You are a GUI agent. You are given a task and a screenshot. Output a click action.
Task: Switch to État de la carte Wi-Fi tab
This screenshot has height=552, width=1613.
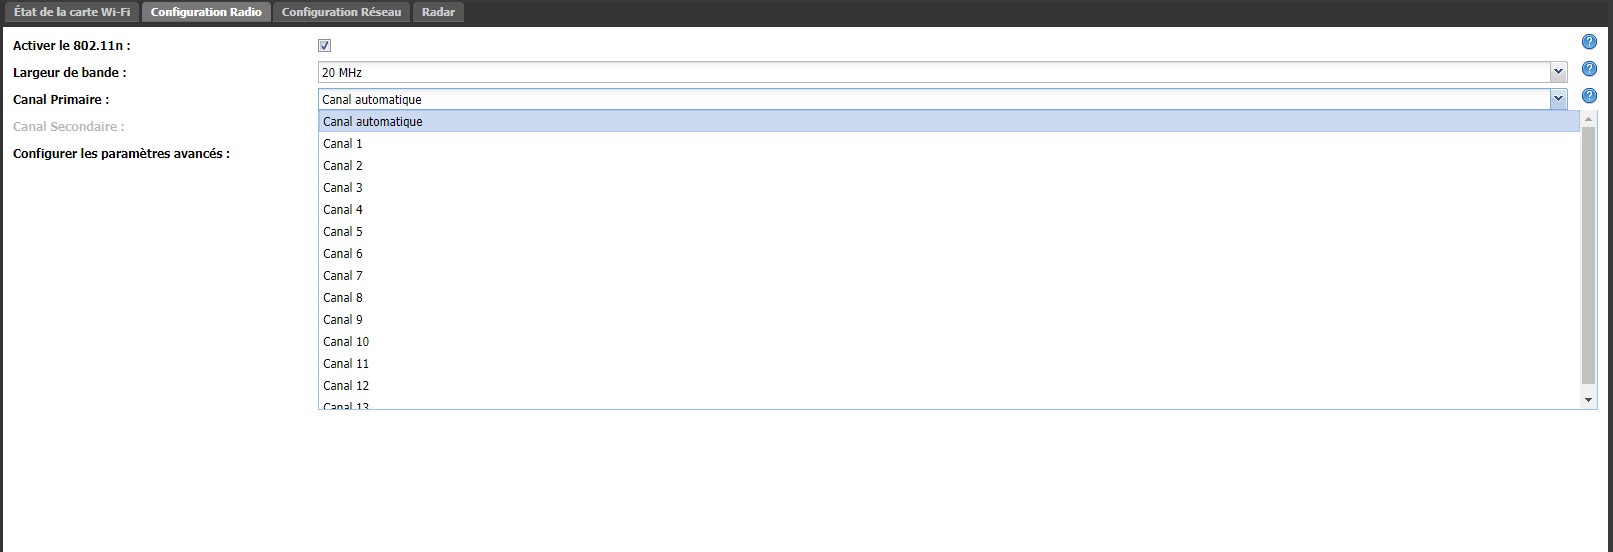pyautogui.click(x=72, y=12)
